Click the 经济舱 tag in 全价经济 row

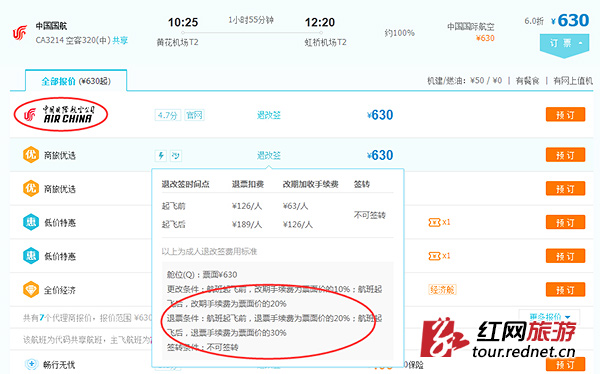[442, 290]
